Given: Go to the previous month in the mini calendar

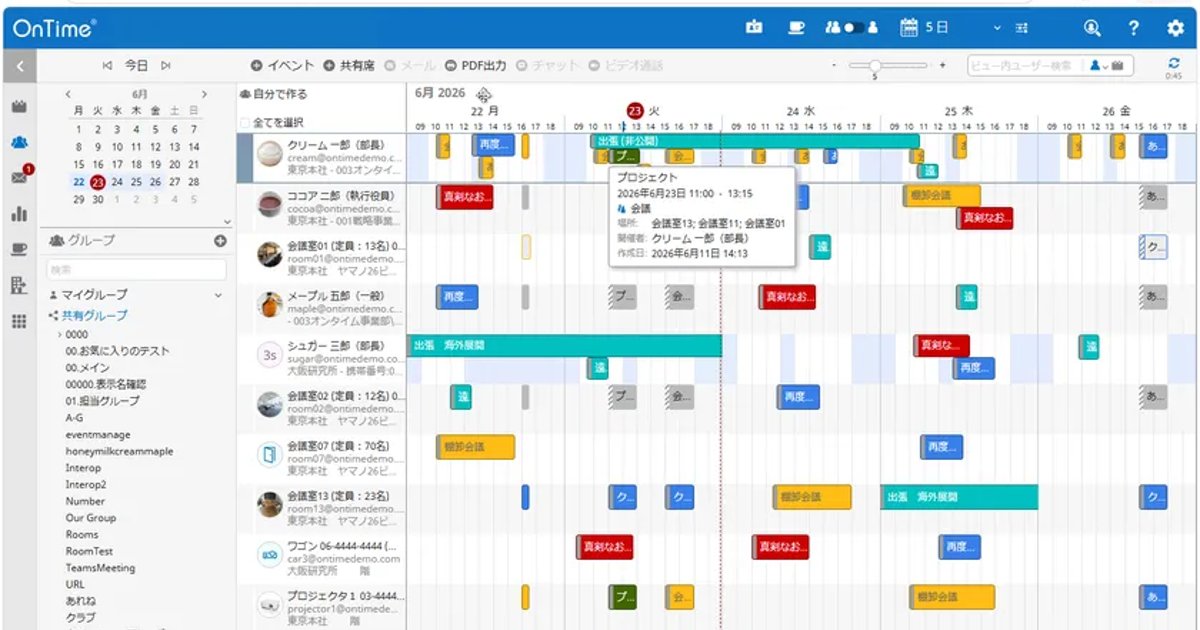Looking at the screenshot, I should [x=68, y=94].
